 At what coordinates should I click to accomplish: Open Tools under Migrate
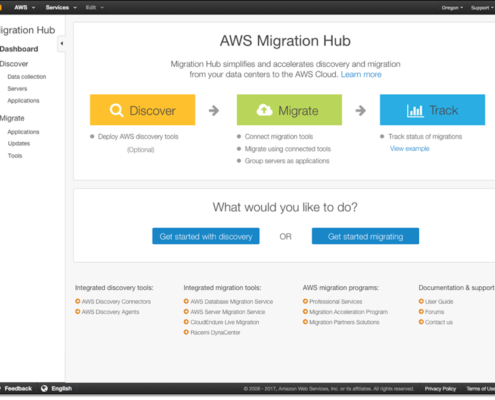[x=15, y=156]
